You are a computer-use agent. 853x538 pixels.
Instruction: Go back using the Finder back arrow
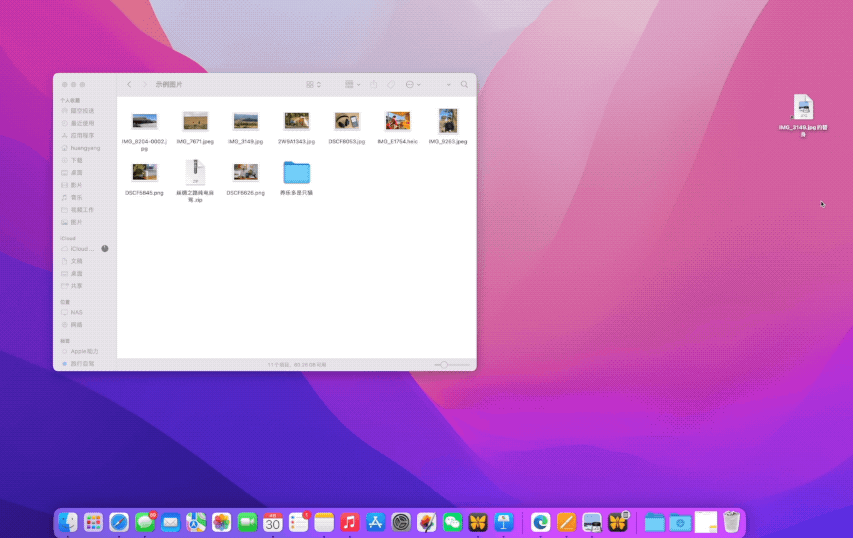point(129,84)
